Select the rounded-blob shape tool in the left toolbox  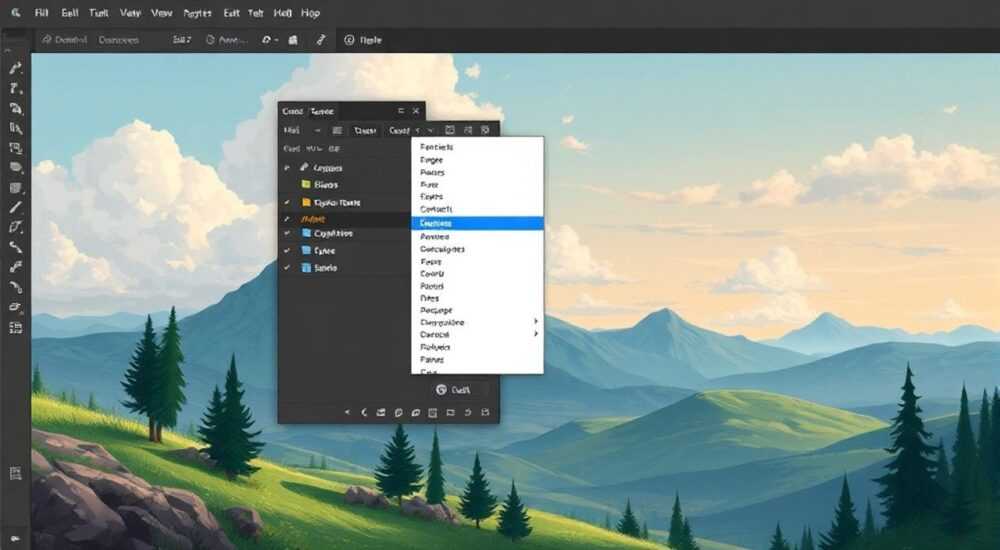tap(15, 168)
